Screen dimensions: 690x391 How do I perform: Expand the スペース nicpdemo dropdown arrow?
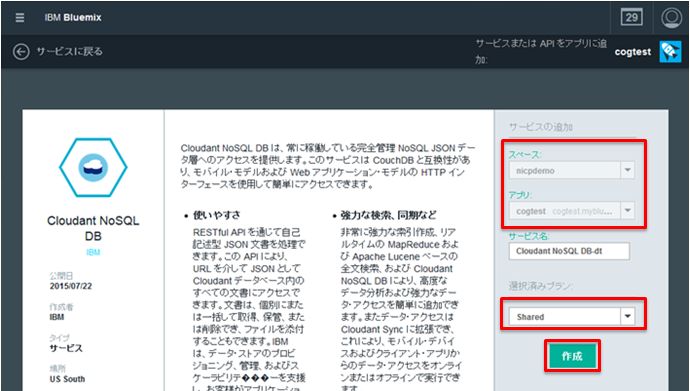click(x=628, y=171)
